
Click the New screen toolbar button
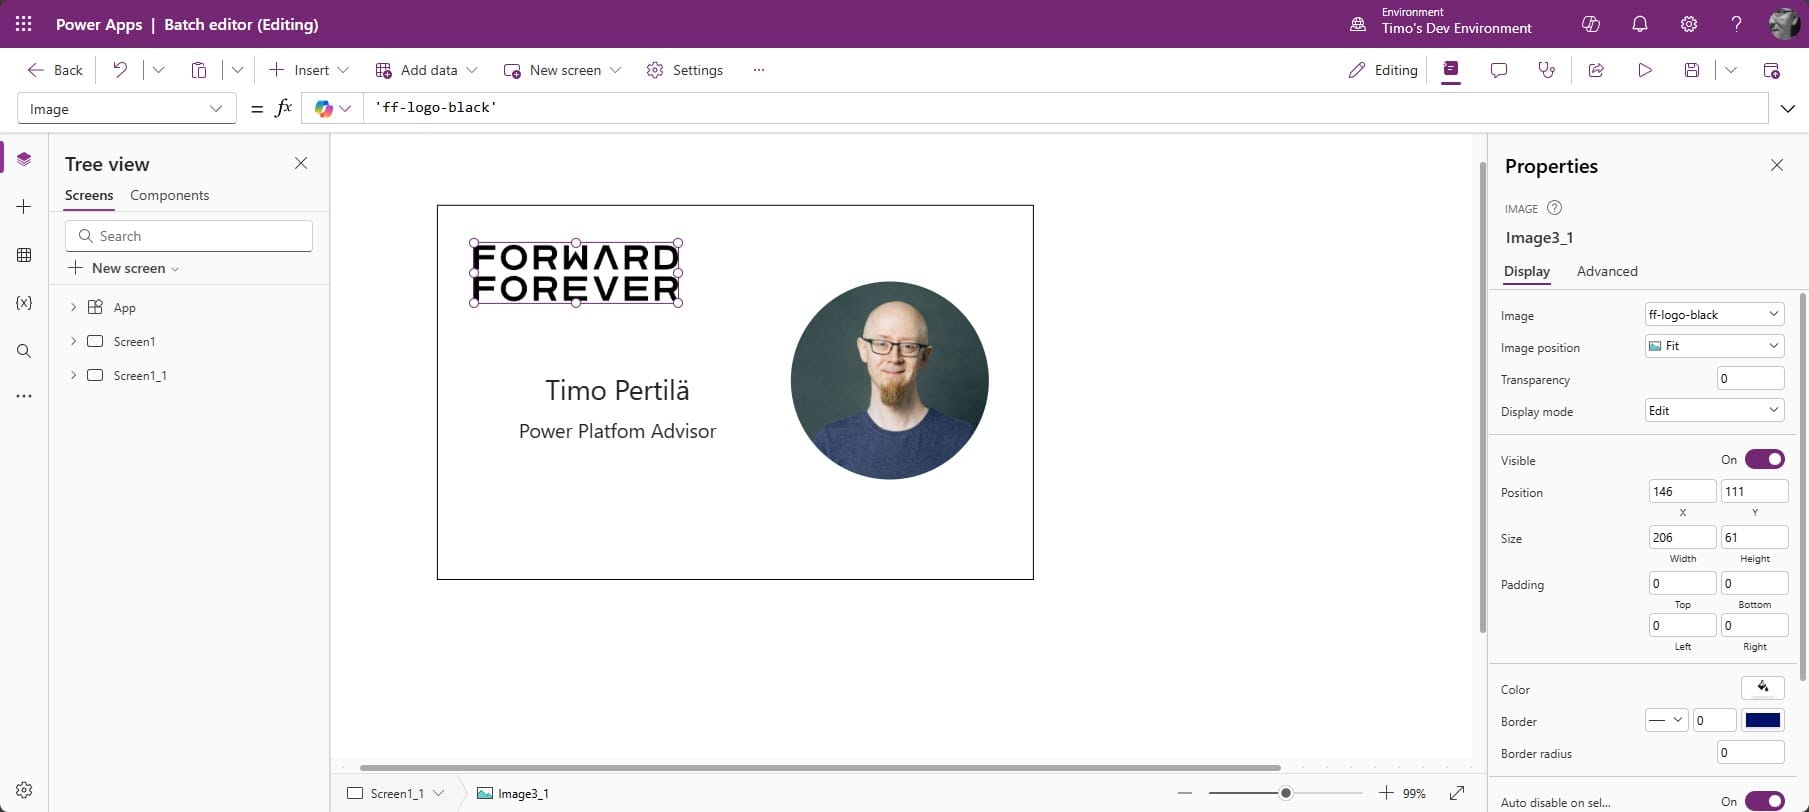pos(562,70)
